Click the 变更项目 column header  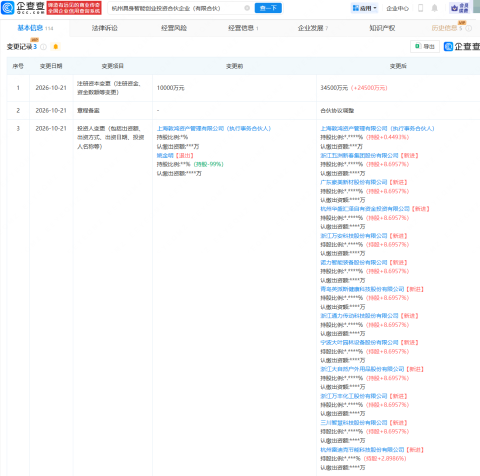click(x=113, y=66)
